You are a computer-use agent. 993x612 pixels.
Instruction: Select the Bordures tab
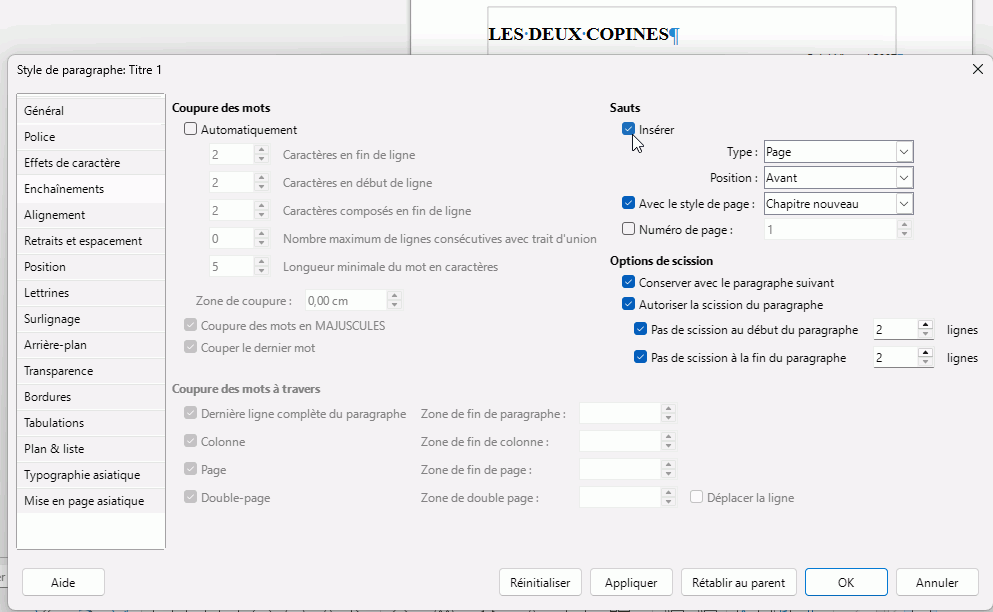(47, 397)
